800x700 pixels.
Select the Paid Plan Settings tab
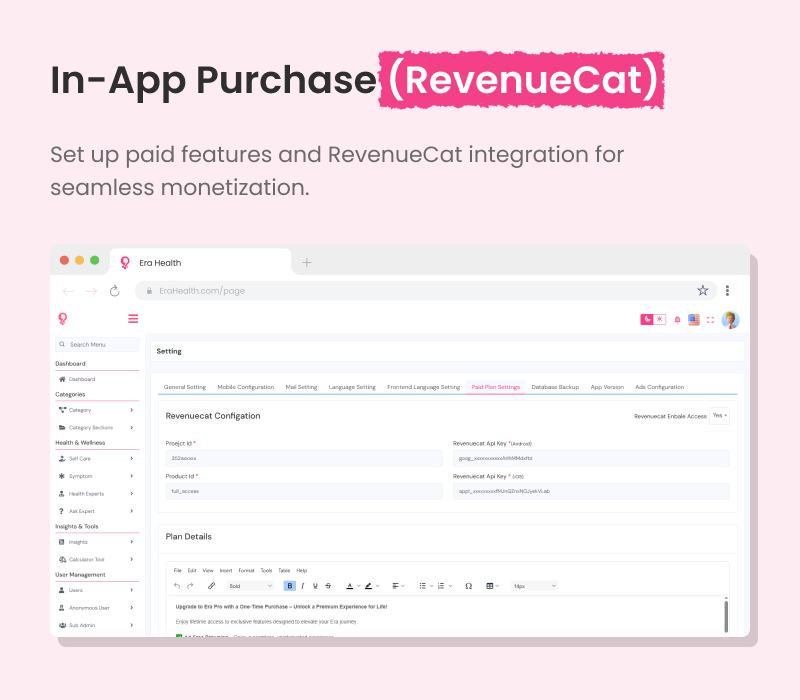click(495, 387)
